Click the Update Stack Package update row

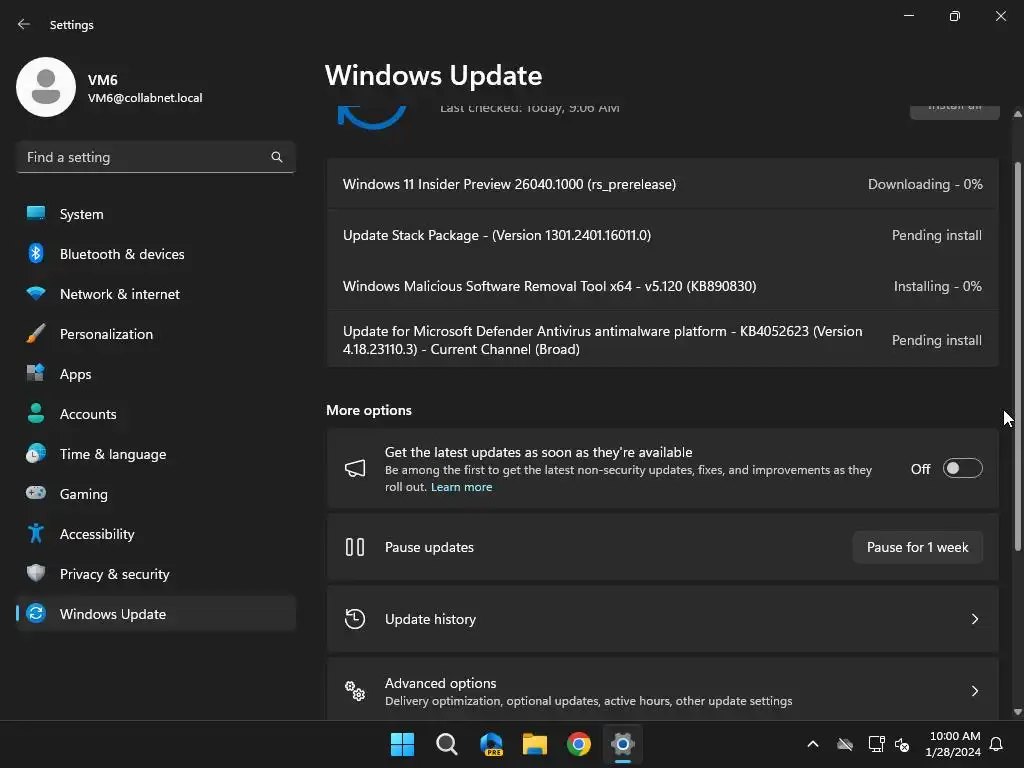(x=662, y=235)
